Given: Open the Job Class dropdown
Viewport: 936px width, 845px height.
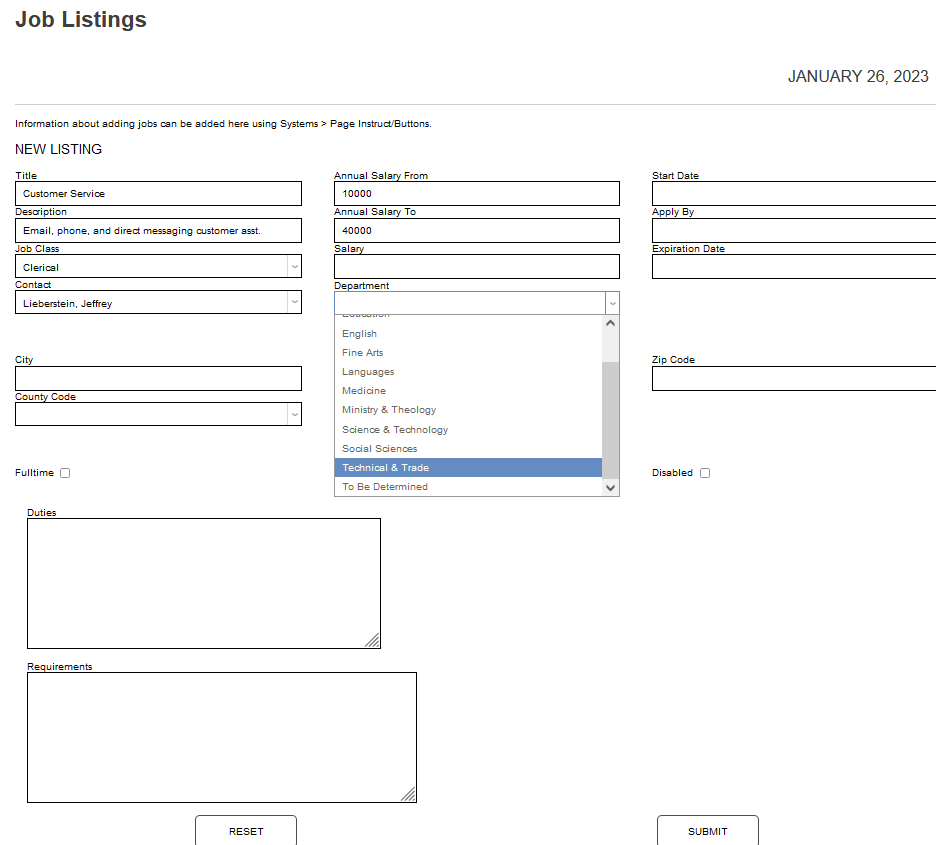Looking at the screenshot, I should pos(294,267).
